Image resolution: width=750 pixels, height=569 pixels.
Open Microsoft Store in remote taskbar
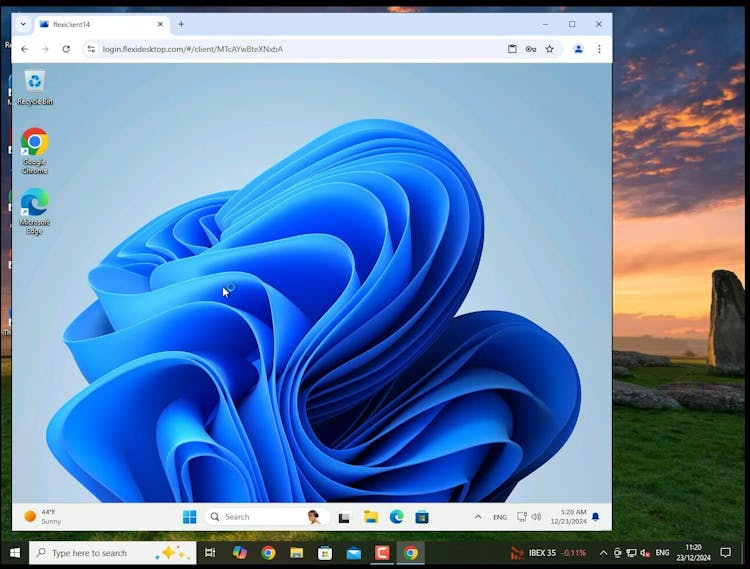click(x=422, y=517)
